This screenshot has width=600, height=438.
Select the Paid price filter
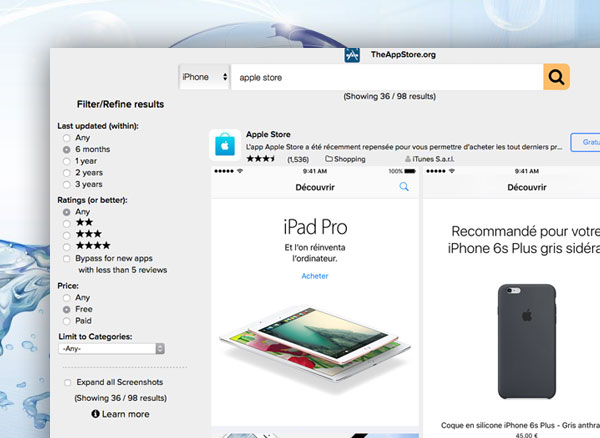pyautogui.click(x=67, y=321)
